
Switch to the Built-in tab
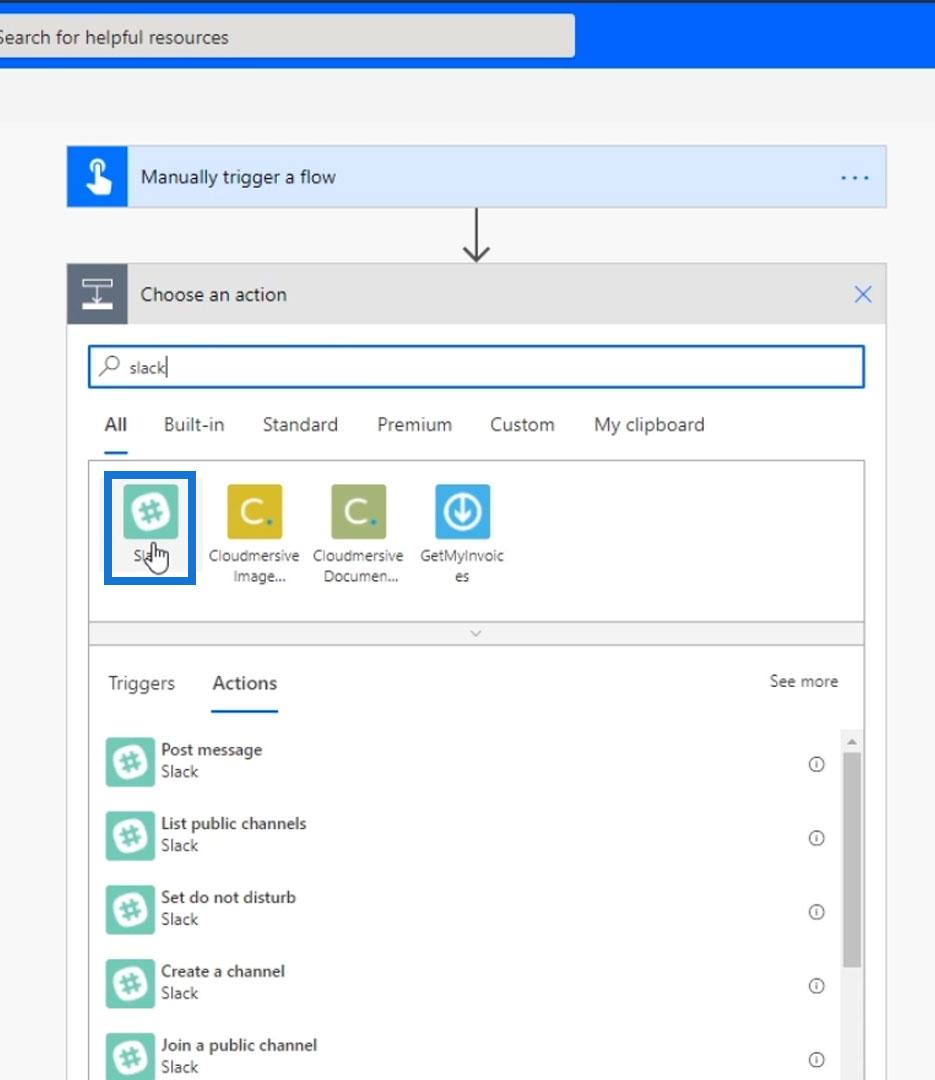tap(194, 424)
